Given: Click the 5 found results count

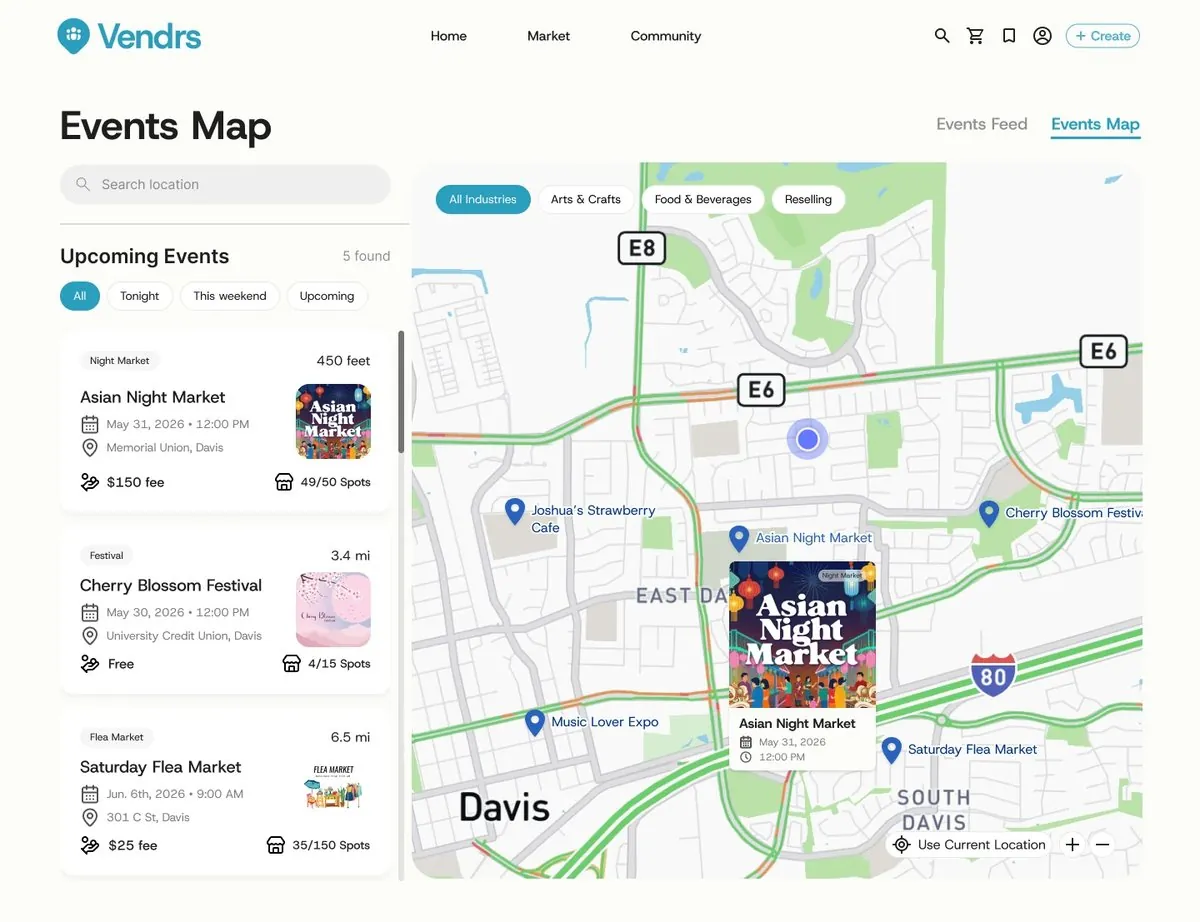Looking at the screenshot, I should [366, 256].
